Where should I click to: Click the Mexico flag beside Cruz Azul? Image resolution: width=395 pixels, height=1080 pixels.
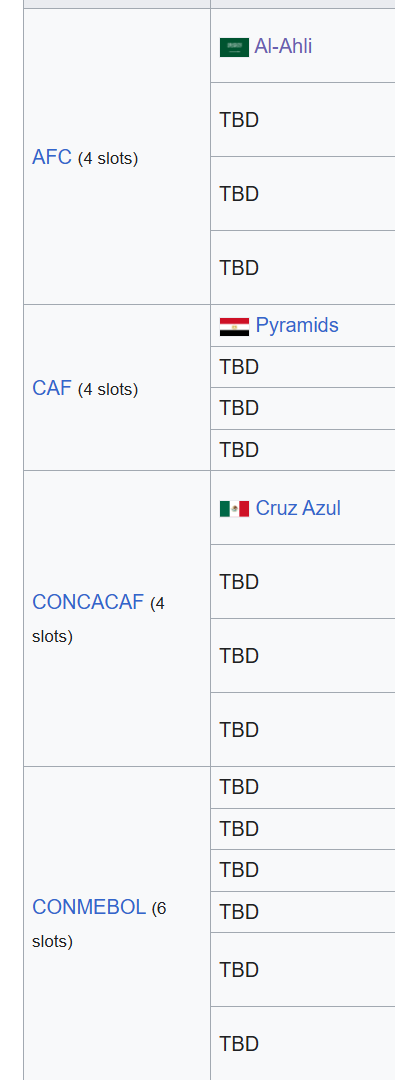(x=234, y=509)
